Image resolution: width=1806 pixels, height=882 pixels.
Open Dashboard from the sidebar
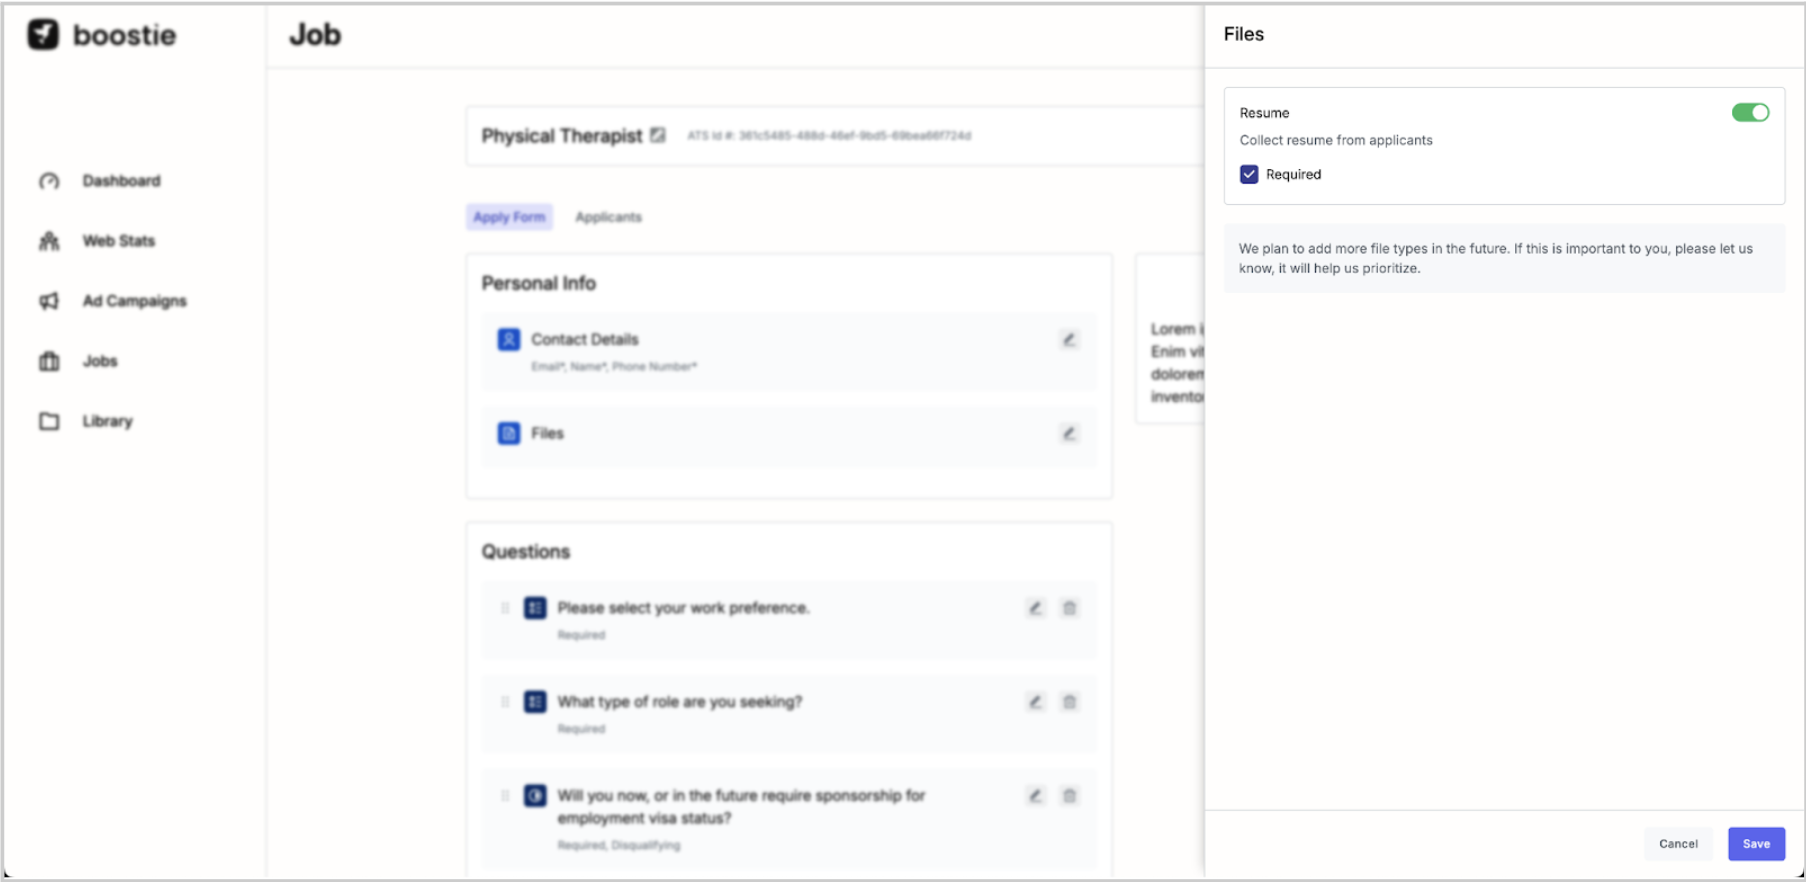click(x=121, y=181)
